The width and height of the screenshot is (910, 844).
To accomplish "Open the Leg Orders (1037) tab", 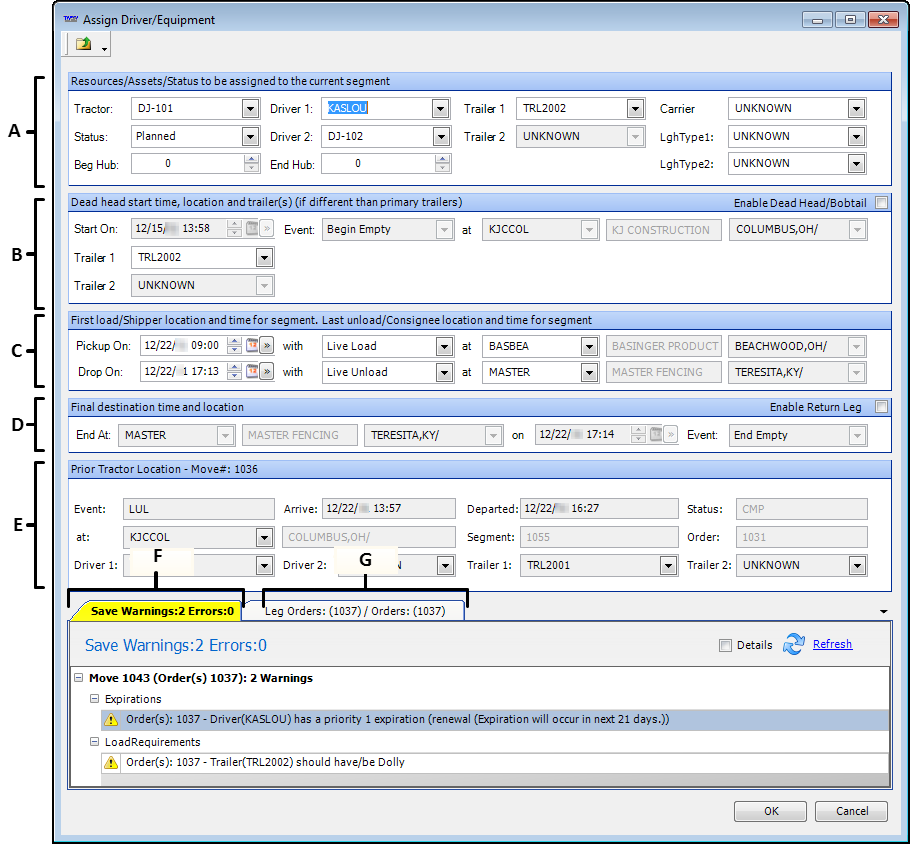I will [x=355, y=611].
